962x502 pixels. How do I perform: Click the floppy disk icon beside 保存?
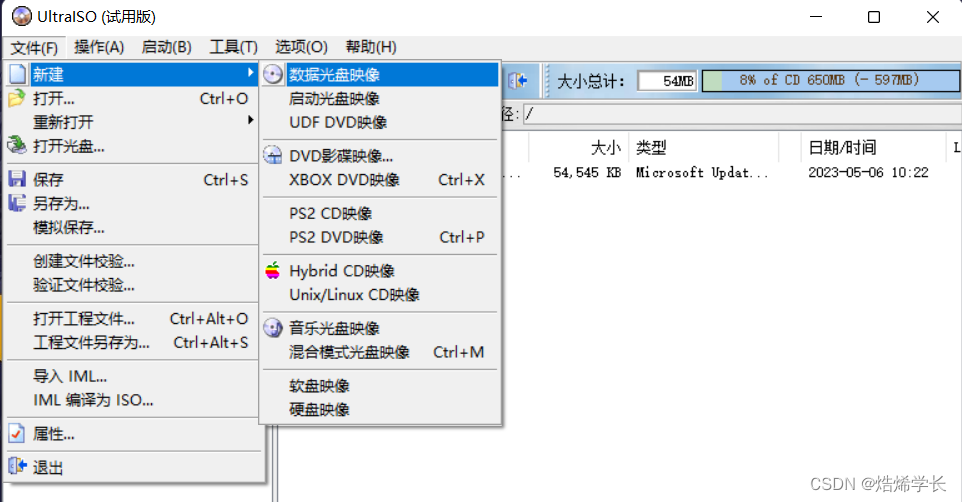coord(17,179)
